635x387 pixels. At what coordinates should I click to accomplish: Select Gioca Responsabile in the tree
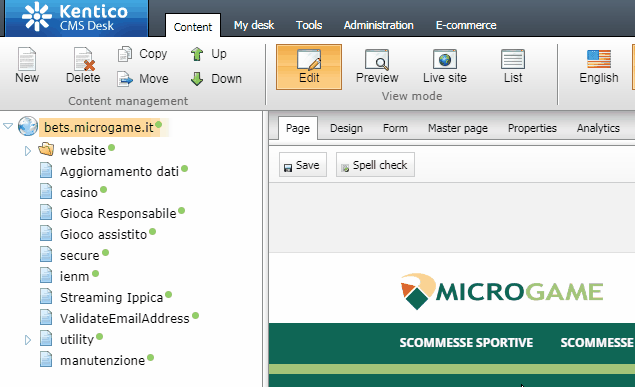click(x=118, y=213)
